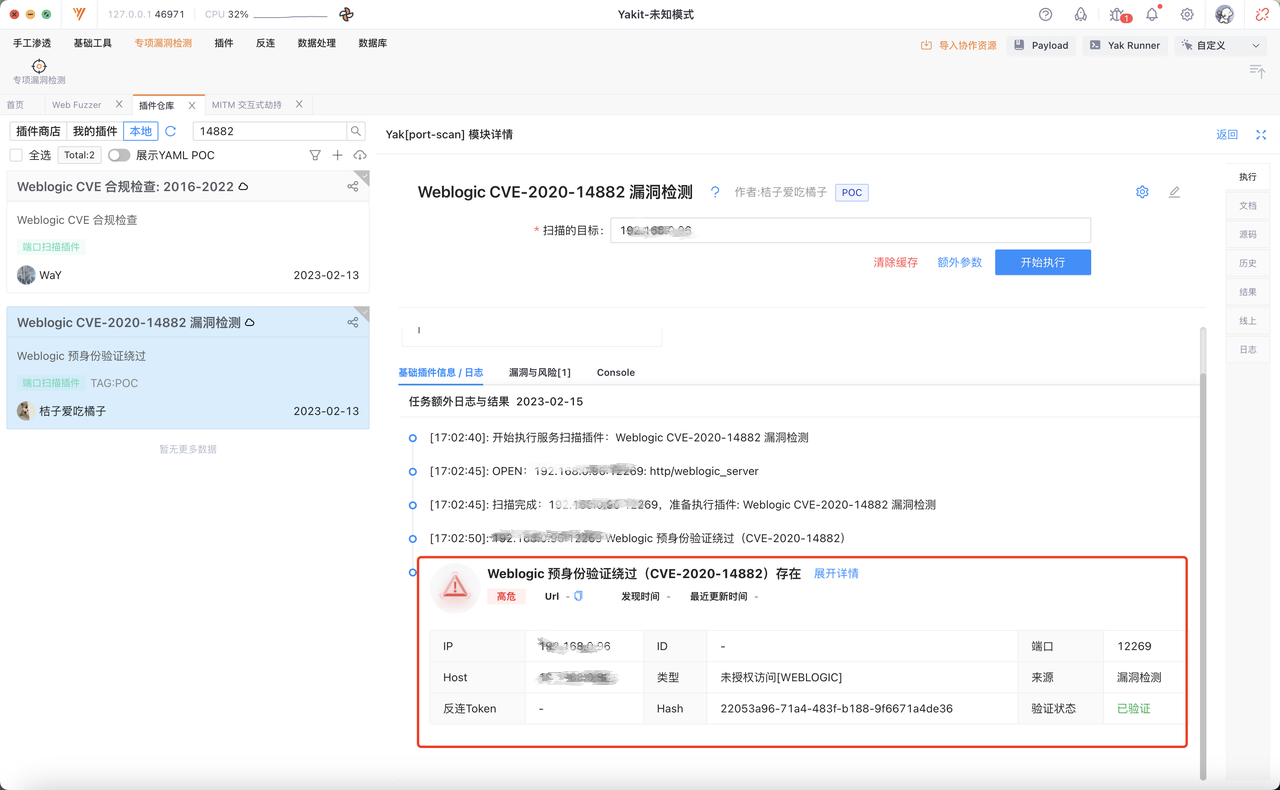The width and height of the screenshot is (1280, 790).
Task: Copy the Url with the copy icon
Action: pyautogui.click(x=578, y=596)
